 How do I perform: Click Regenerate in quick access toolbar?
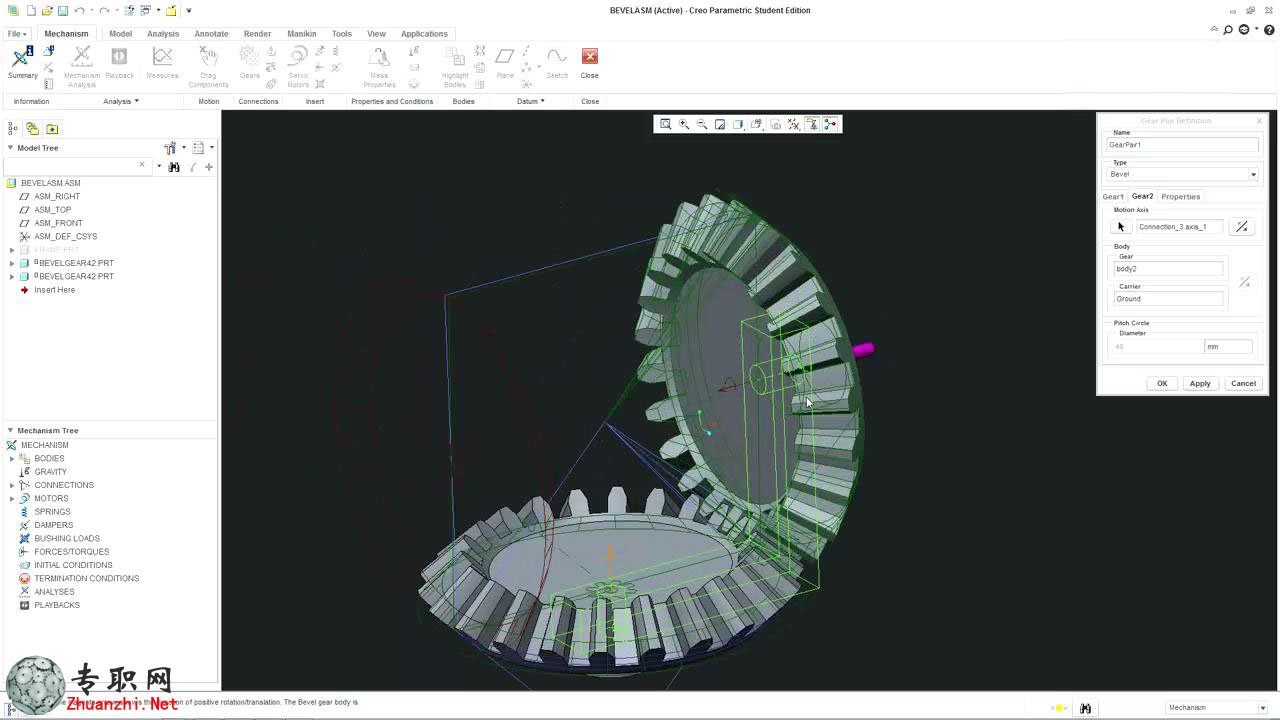(130, 10)
